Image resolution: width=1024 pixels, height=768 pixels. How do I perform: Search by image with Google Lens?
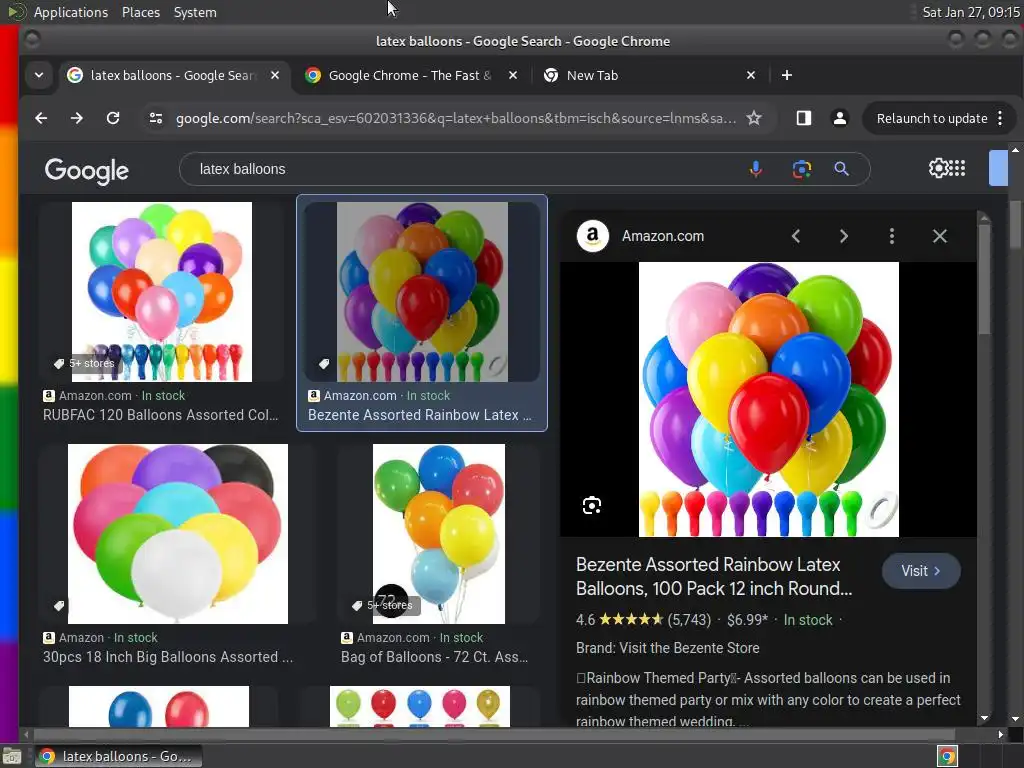pos(802,169)
